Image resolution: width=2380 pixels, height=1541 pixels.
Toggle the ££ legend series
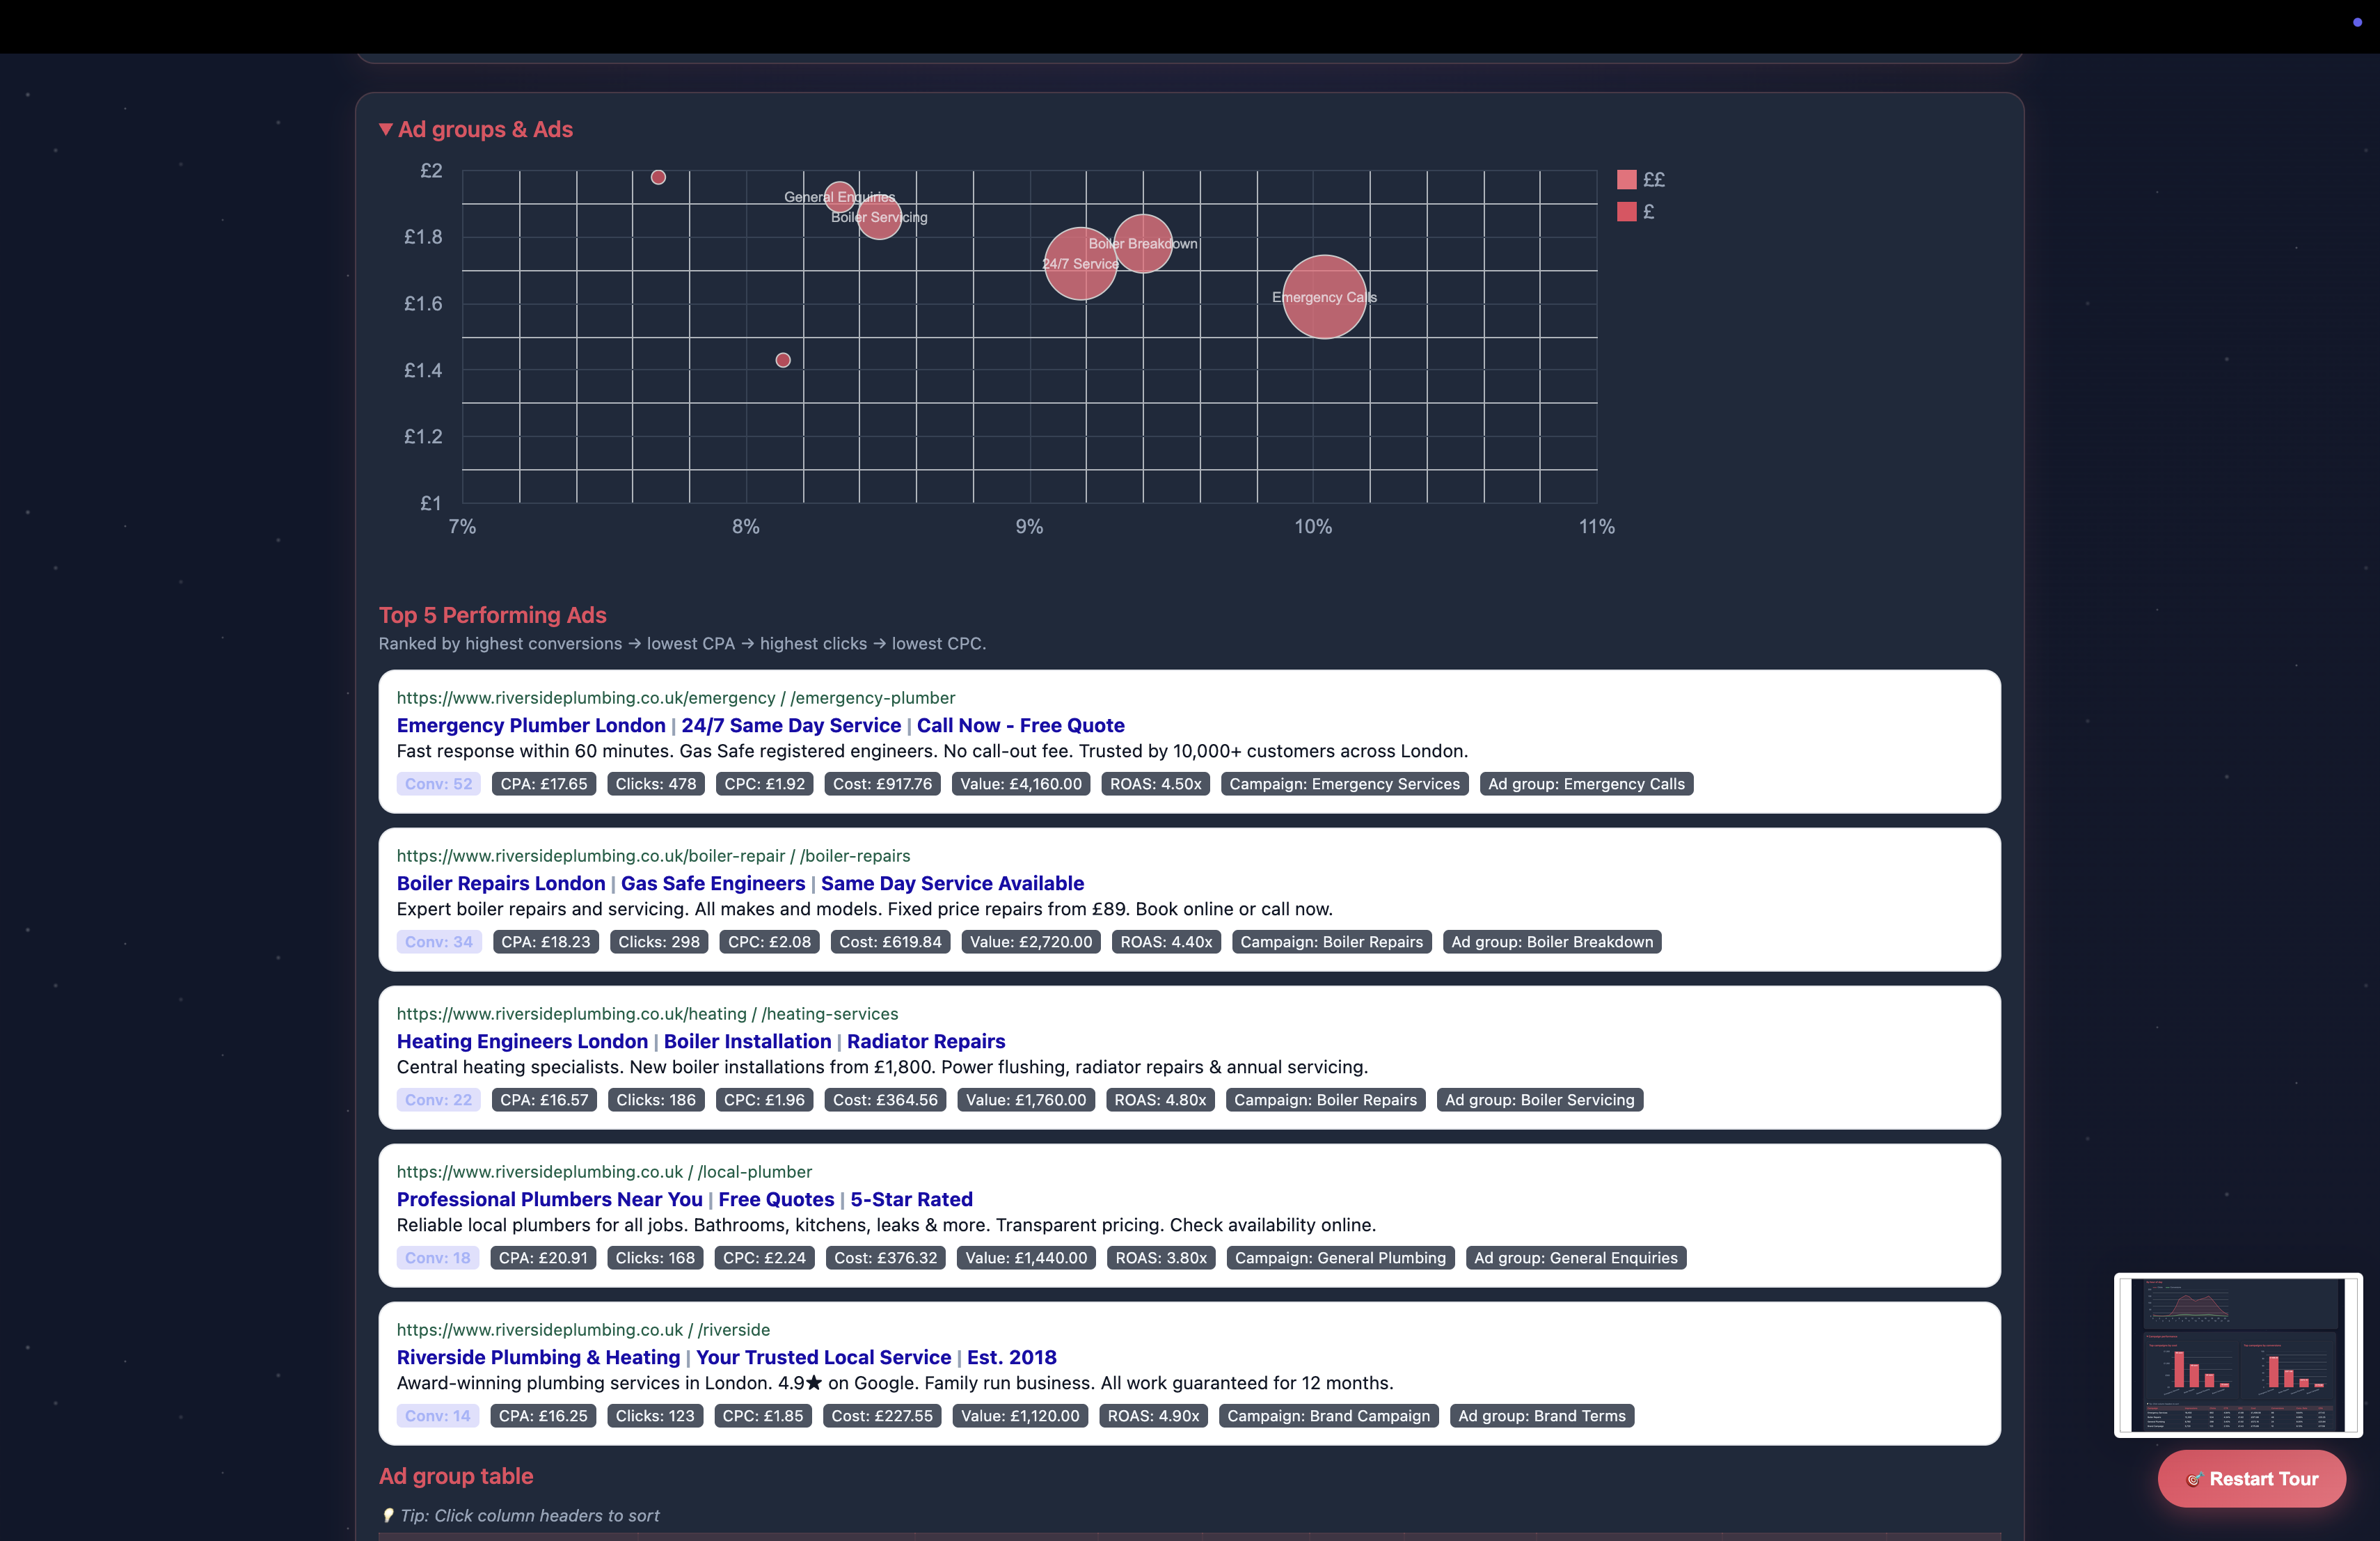(1640, 180)
